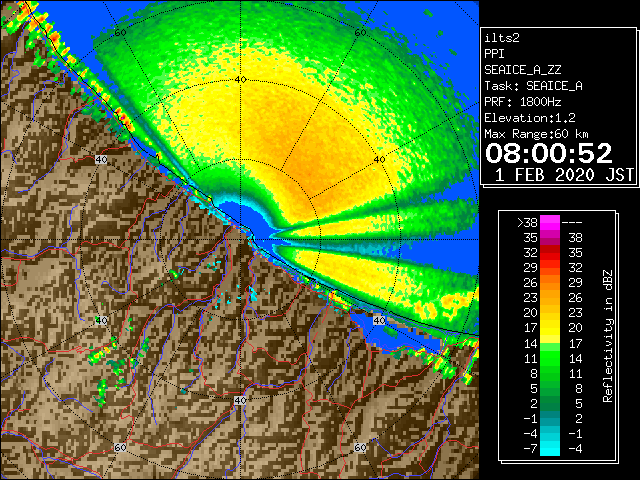
Task: Click the 40 km label over northeast sea echo
Action: [x=379, y=160]
